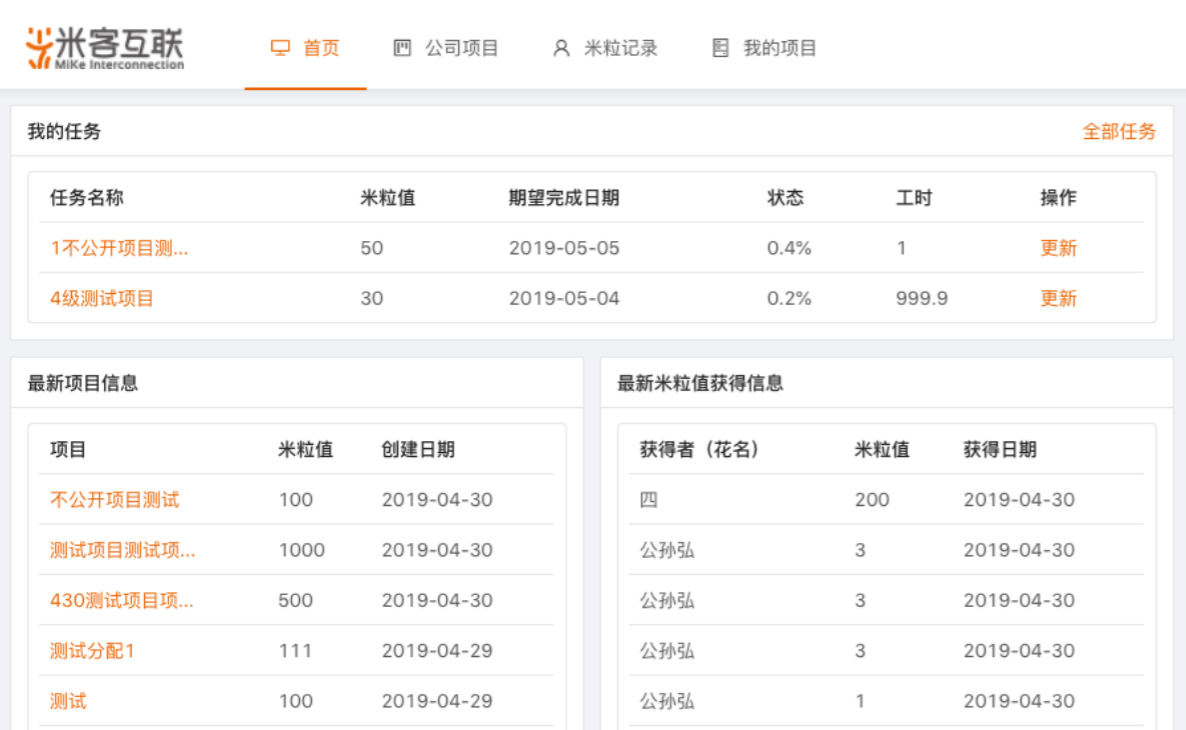View all tasks via 全部任务 link
1186x730 pixels.
1118,132
